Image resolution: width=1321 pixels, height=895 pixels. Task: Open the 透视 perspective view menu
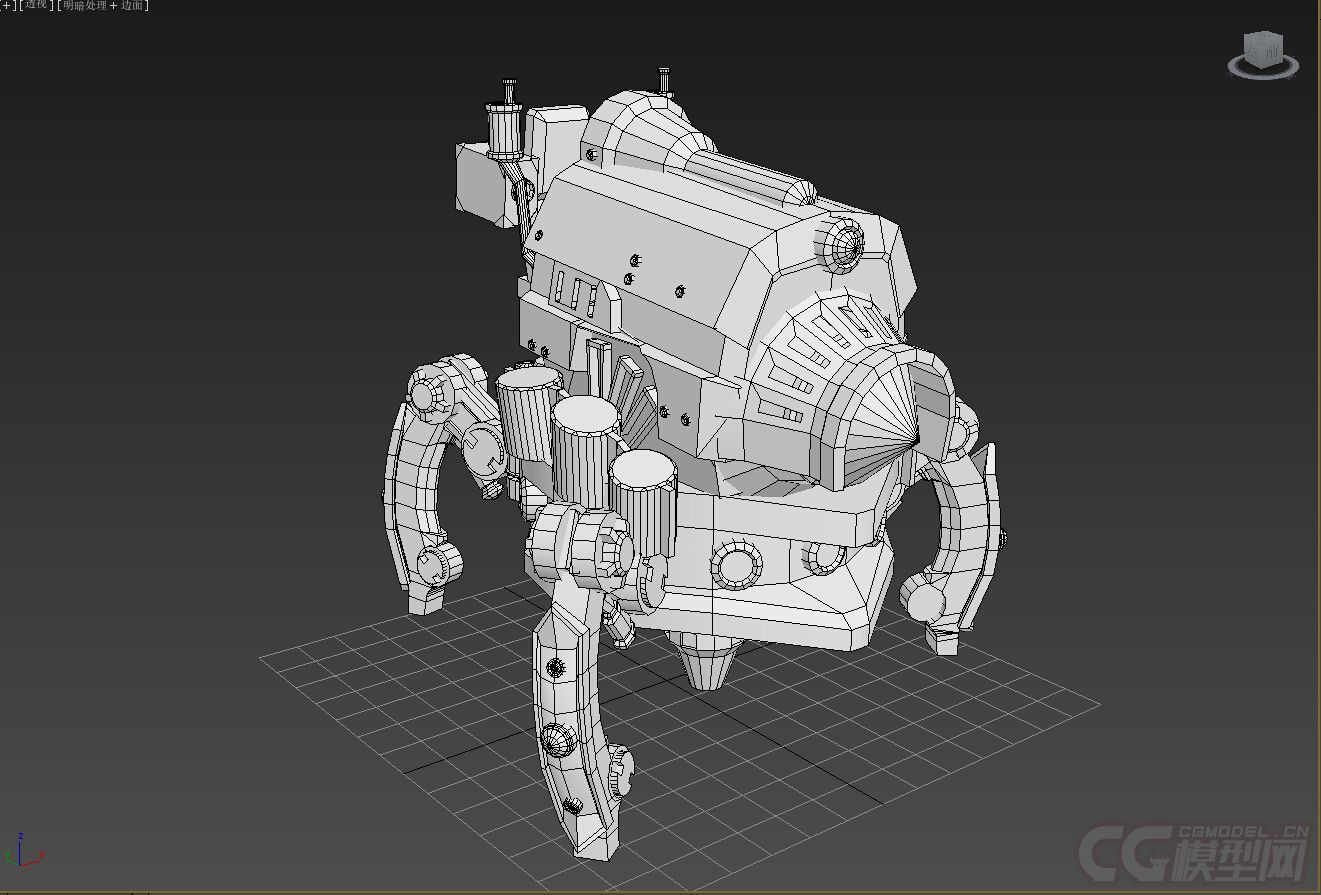(37, 5)
